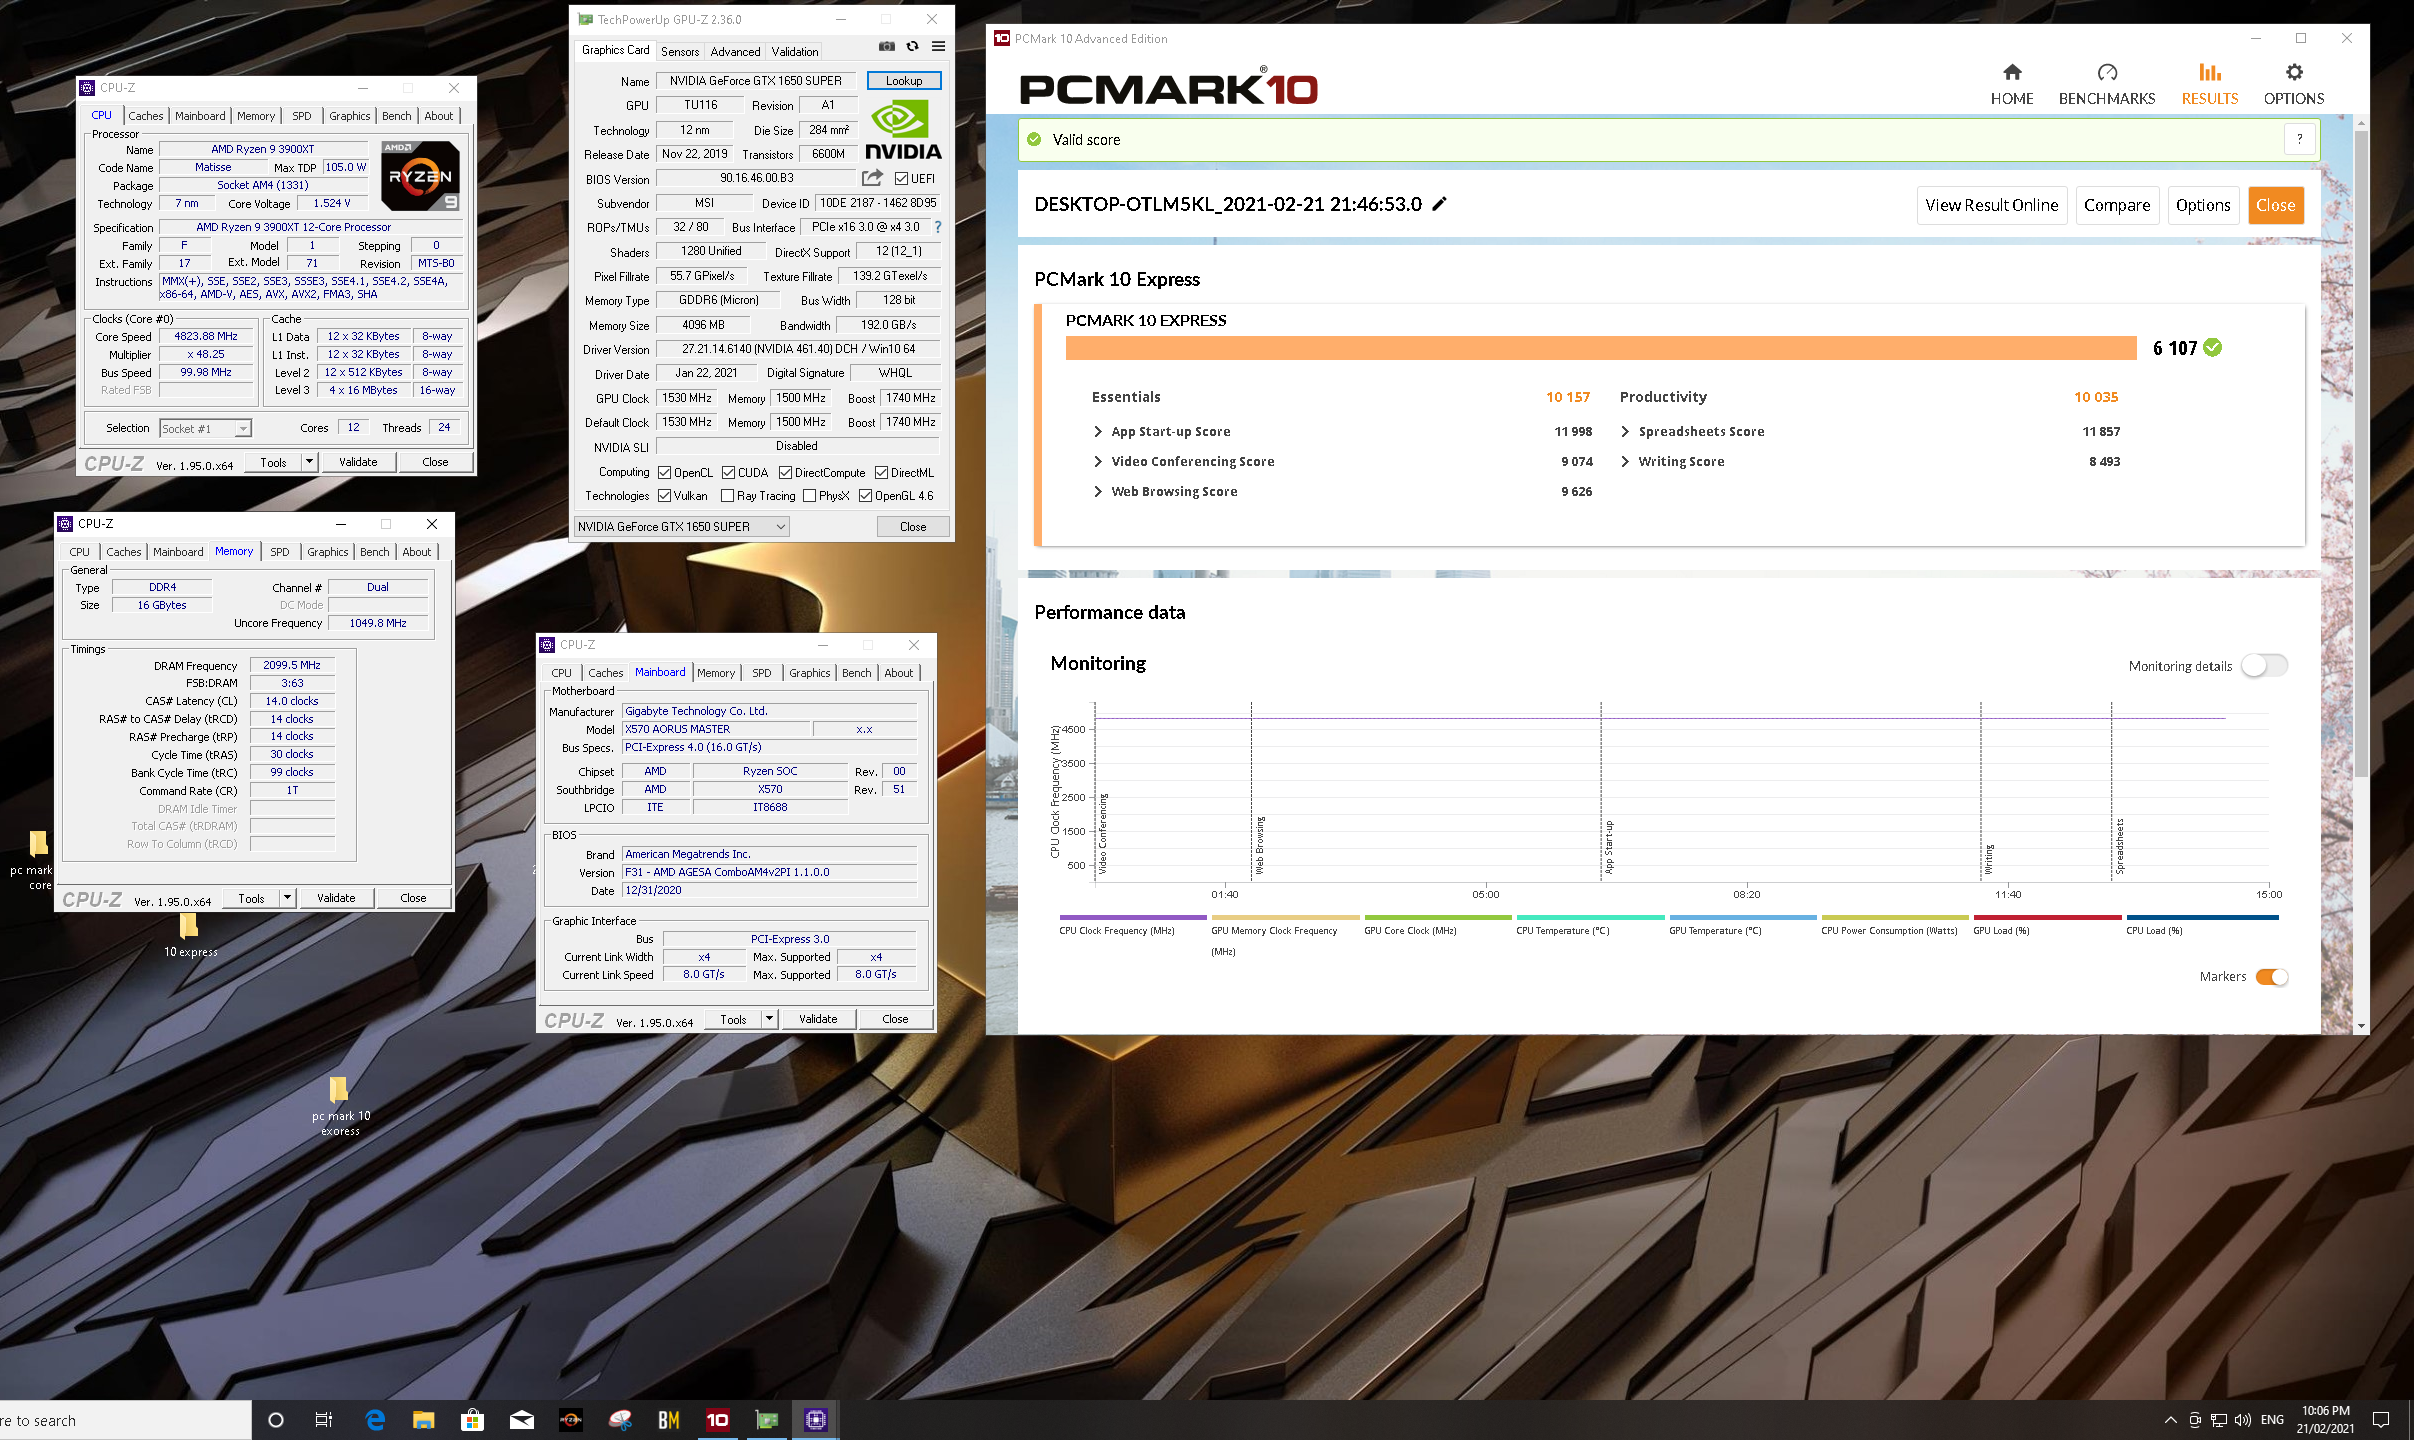Switch to Advanced tab in GPU-Z
The image size is (2414, 1440).
735,52
